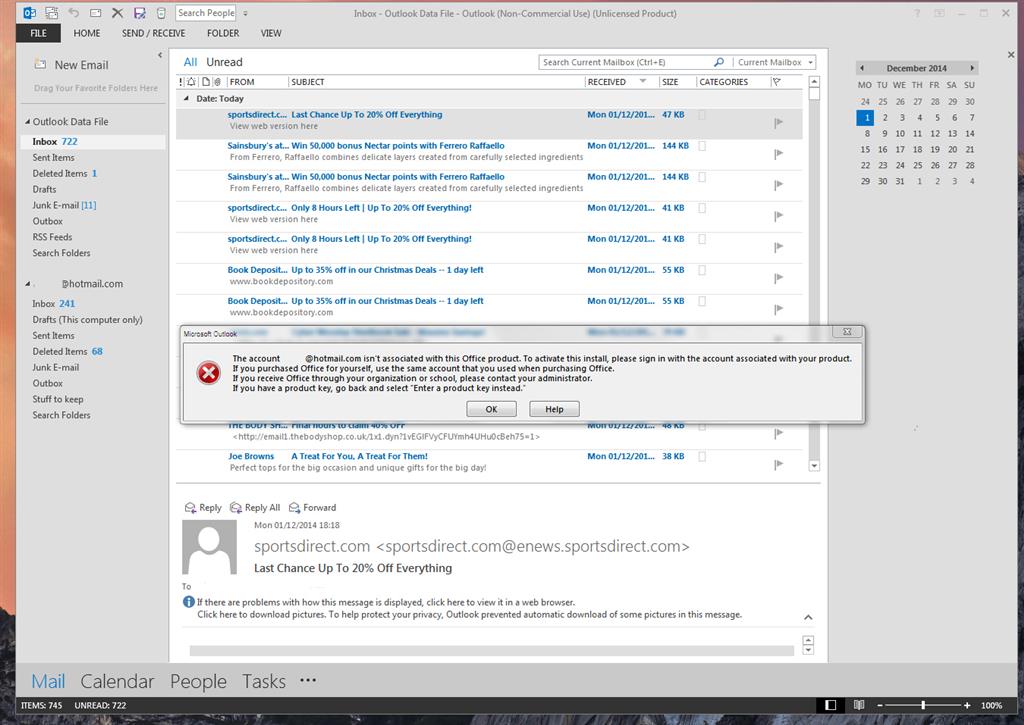Open the Current Mailbox scope dropdown
This screenshot has width=1024, height=725.
tap(810, 63)
